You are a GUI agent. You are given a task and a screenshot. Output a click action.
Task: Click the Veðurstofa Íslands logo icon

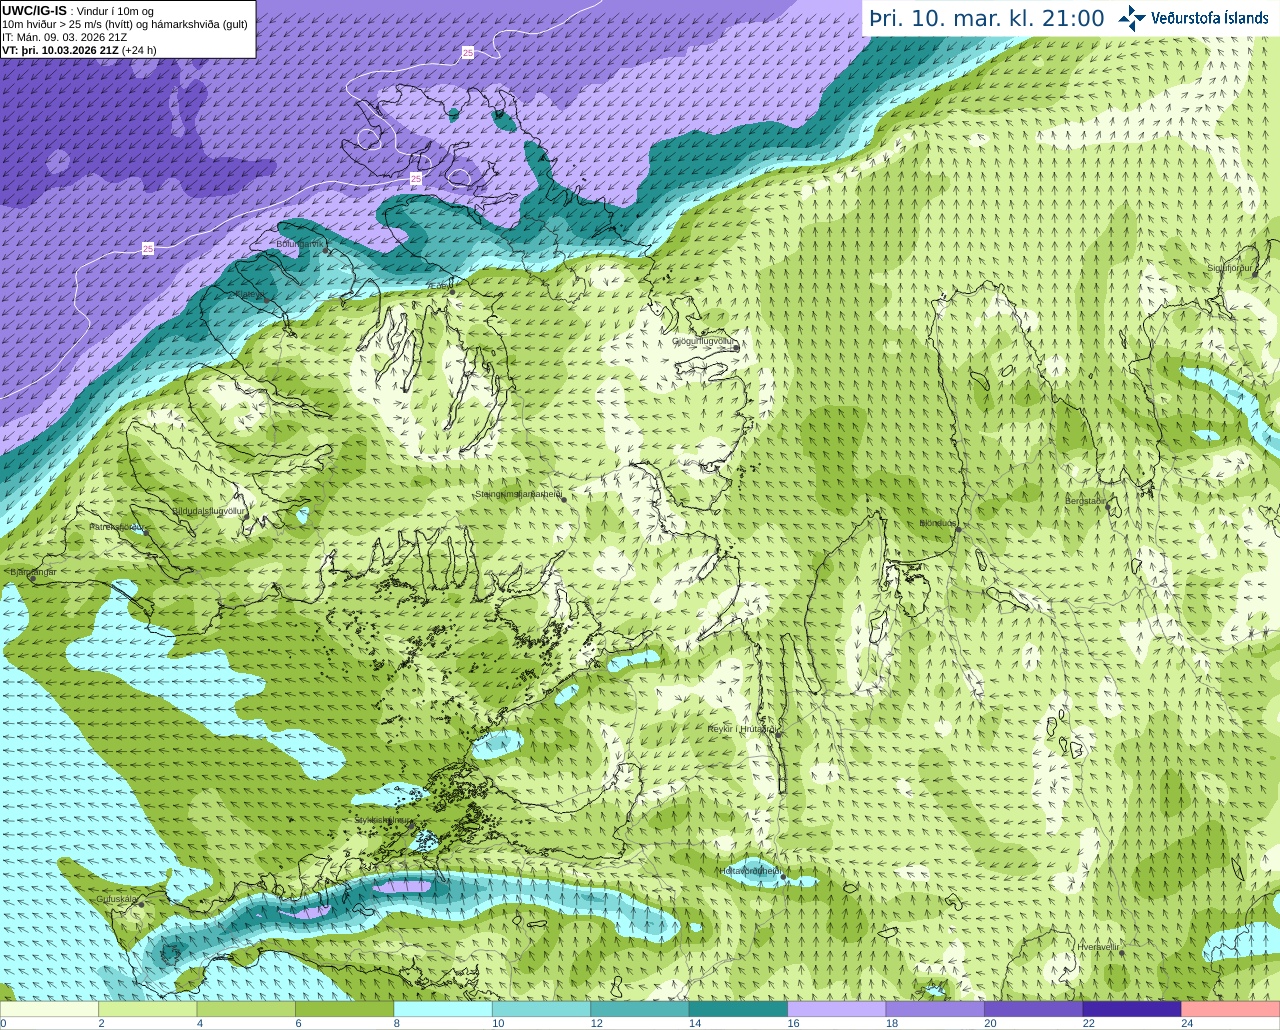click(1131, 17)
